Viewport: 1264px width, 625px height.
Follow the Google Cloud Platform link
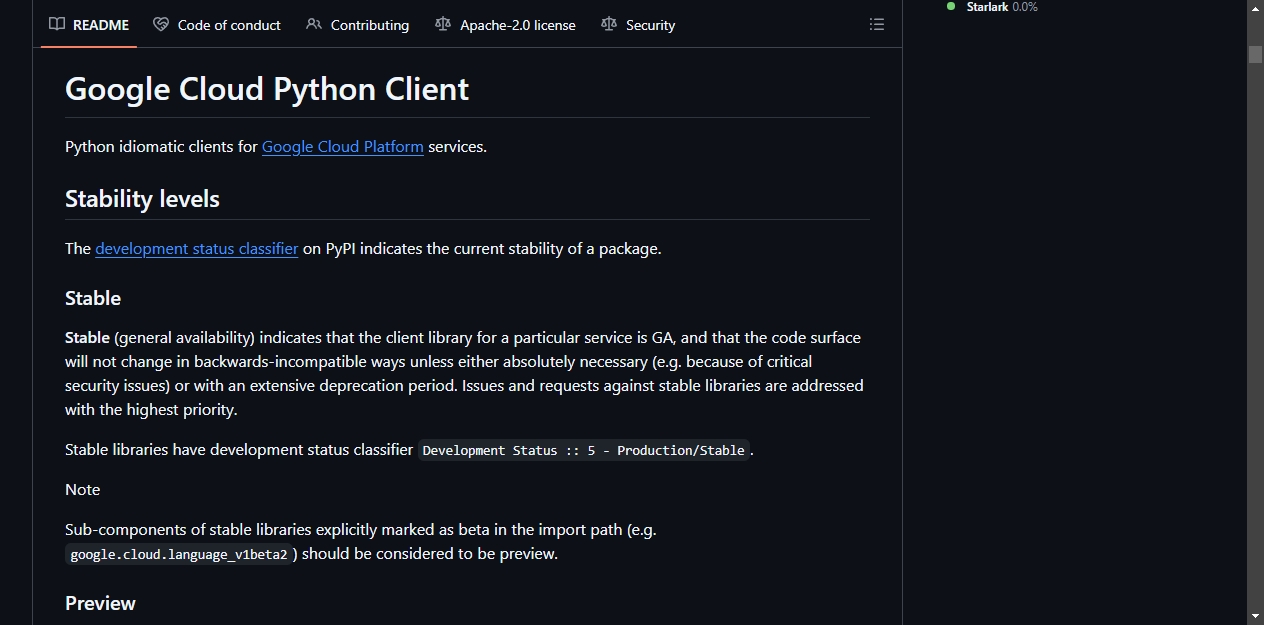(343, 146)
